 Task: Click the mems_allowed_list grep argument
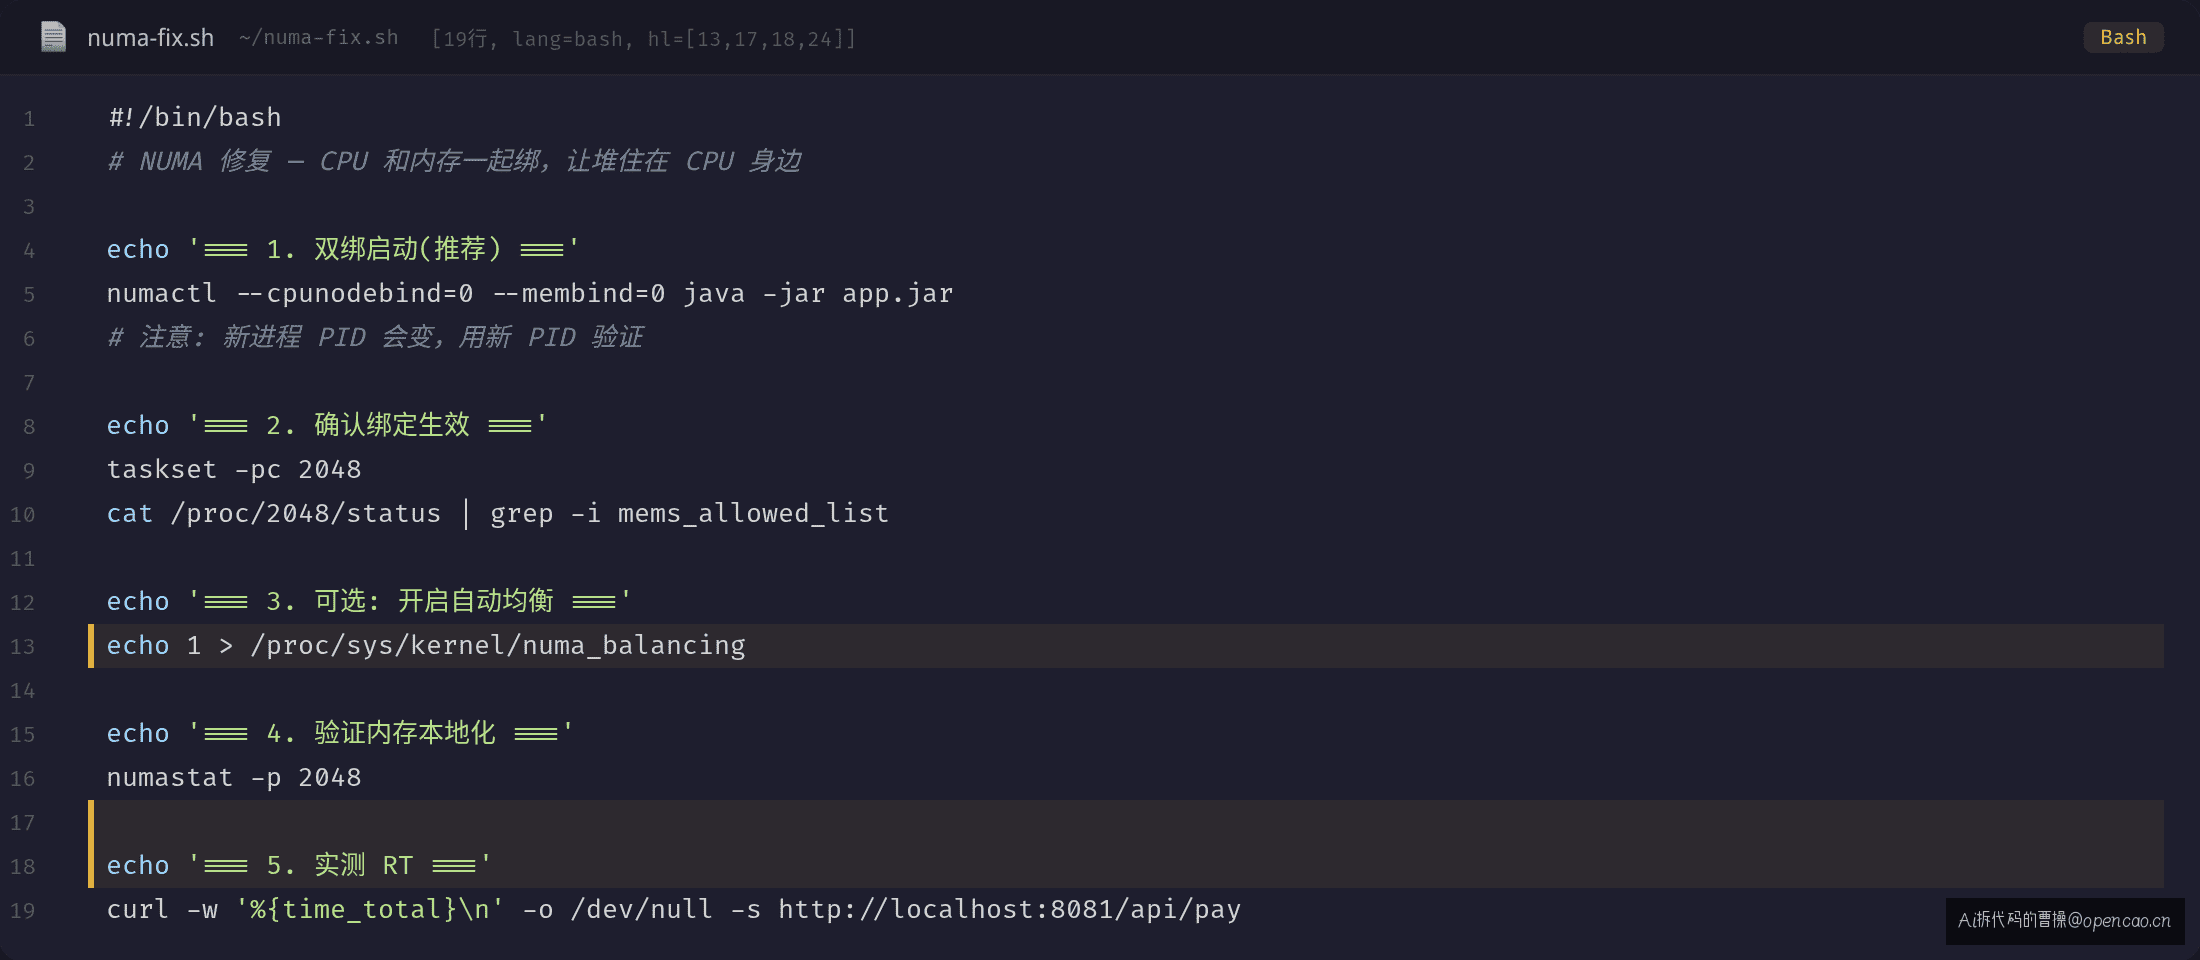(753, 514)
